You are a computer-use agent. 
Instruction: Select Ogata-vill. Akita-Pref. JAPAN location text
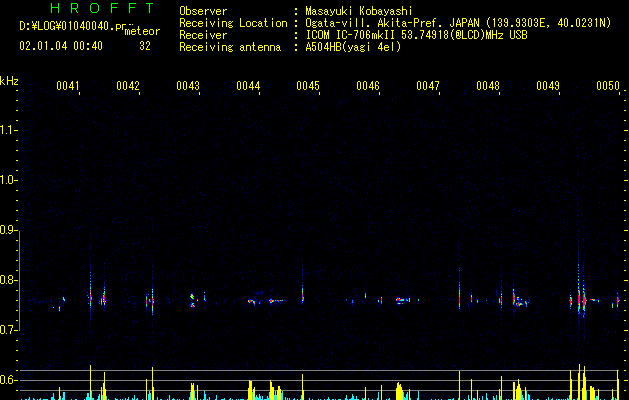pyautogui.click(x=458, y=23)
